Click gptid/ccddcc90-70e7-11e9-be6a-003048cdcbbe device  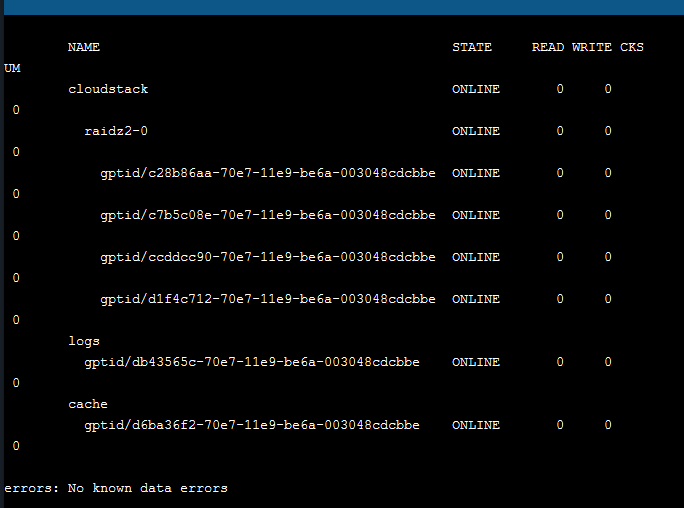click(x=268, y=257)
